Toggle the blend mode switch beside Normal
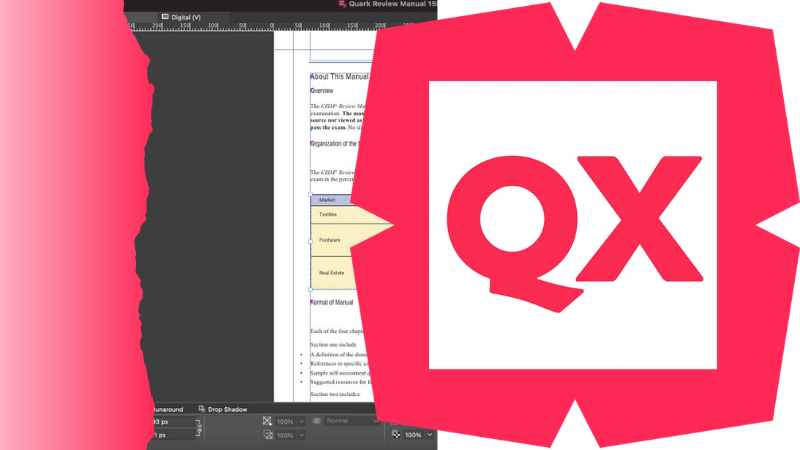The height and width of the screenshot is (450, 800). pyautogui.click(x=316, y=421)
